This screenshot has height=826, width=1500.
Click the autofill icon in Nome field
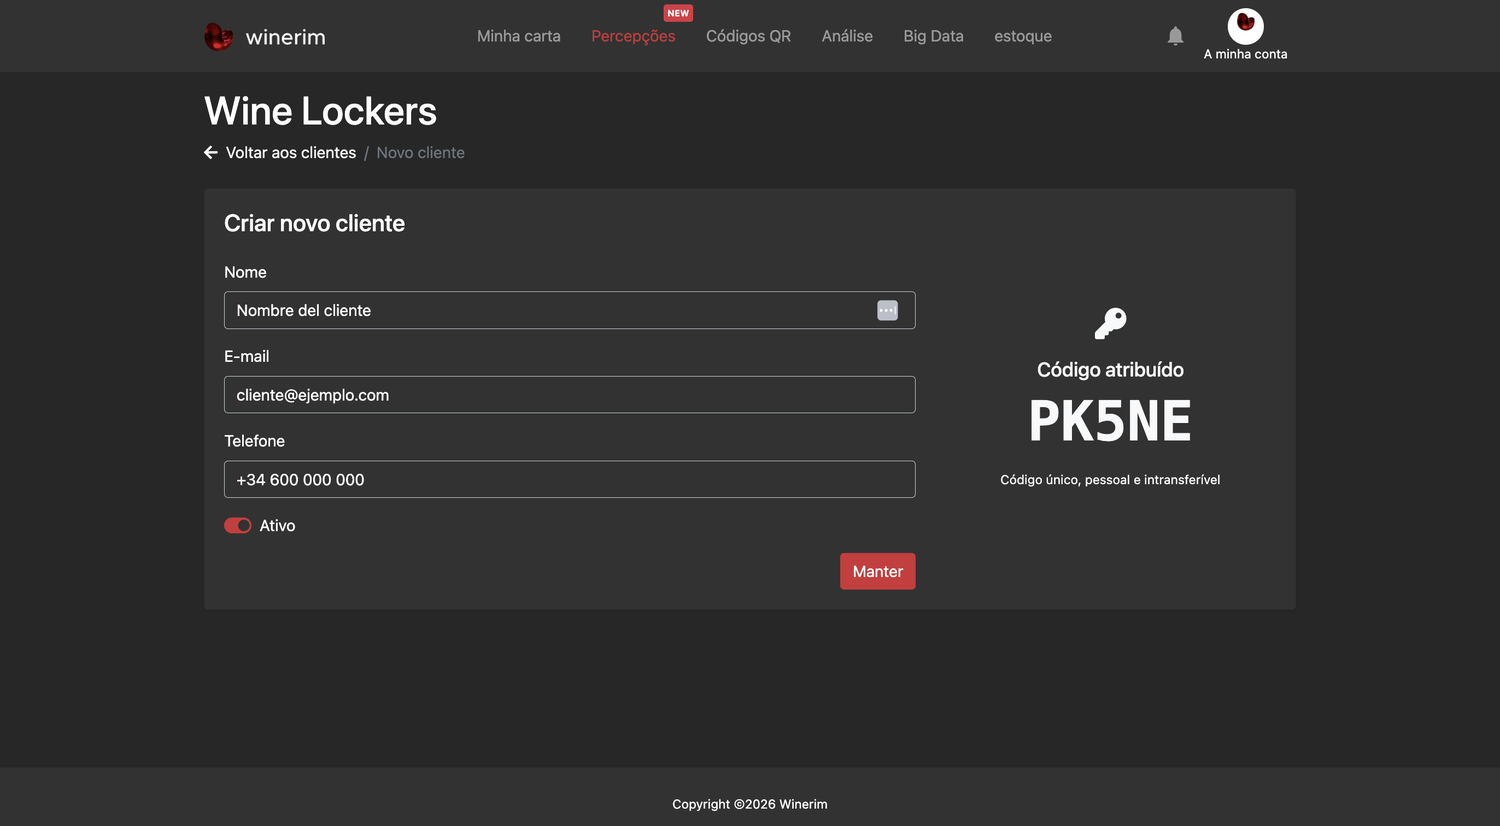[887, 310]
